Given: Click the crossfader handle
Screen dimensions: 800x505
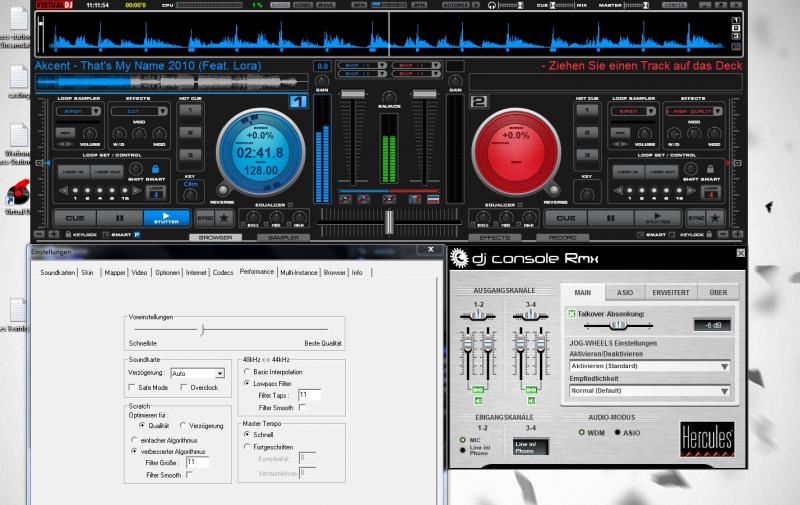Looking at the screenshot, I should click(x=389, y=222).
